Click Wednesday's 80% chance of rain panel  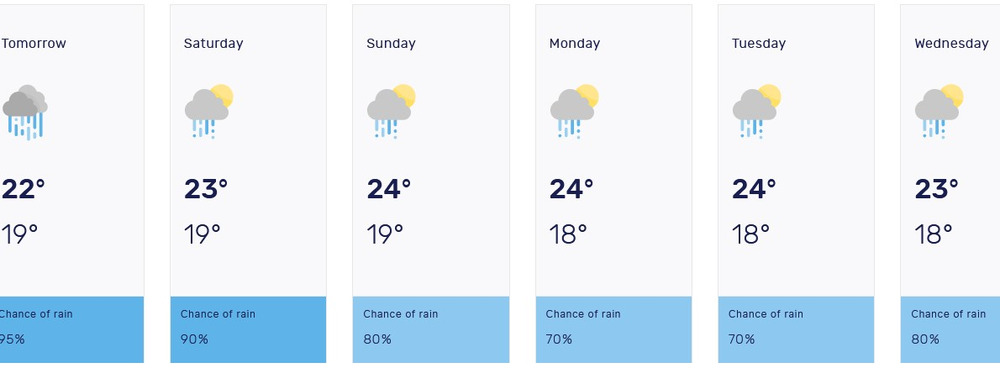click(x=950, y=329)
